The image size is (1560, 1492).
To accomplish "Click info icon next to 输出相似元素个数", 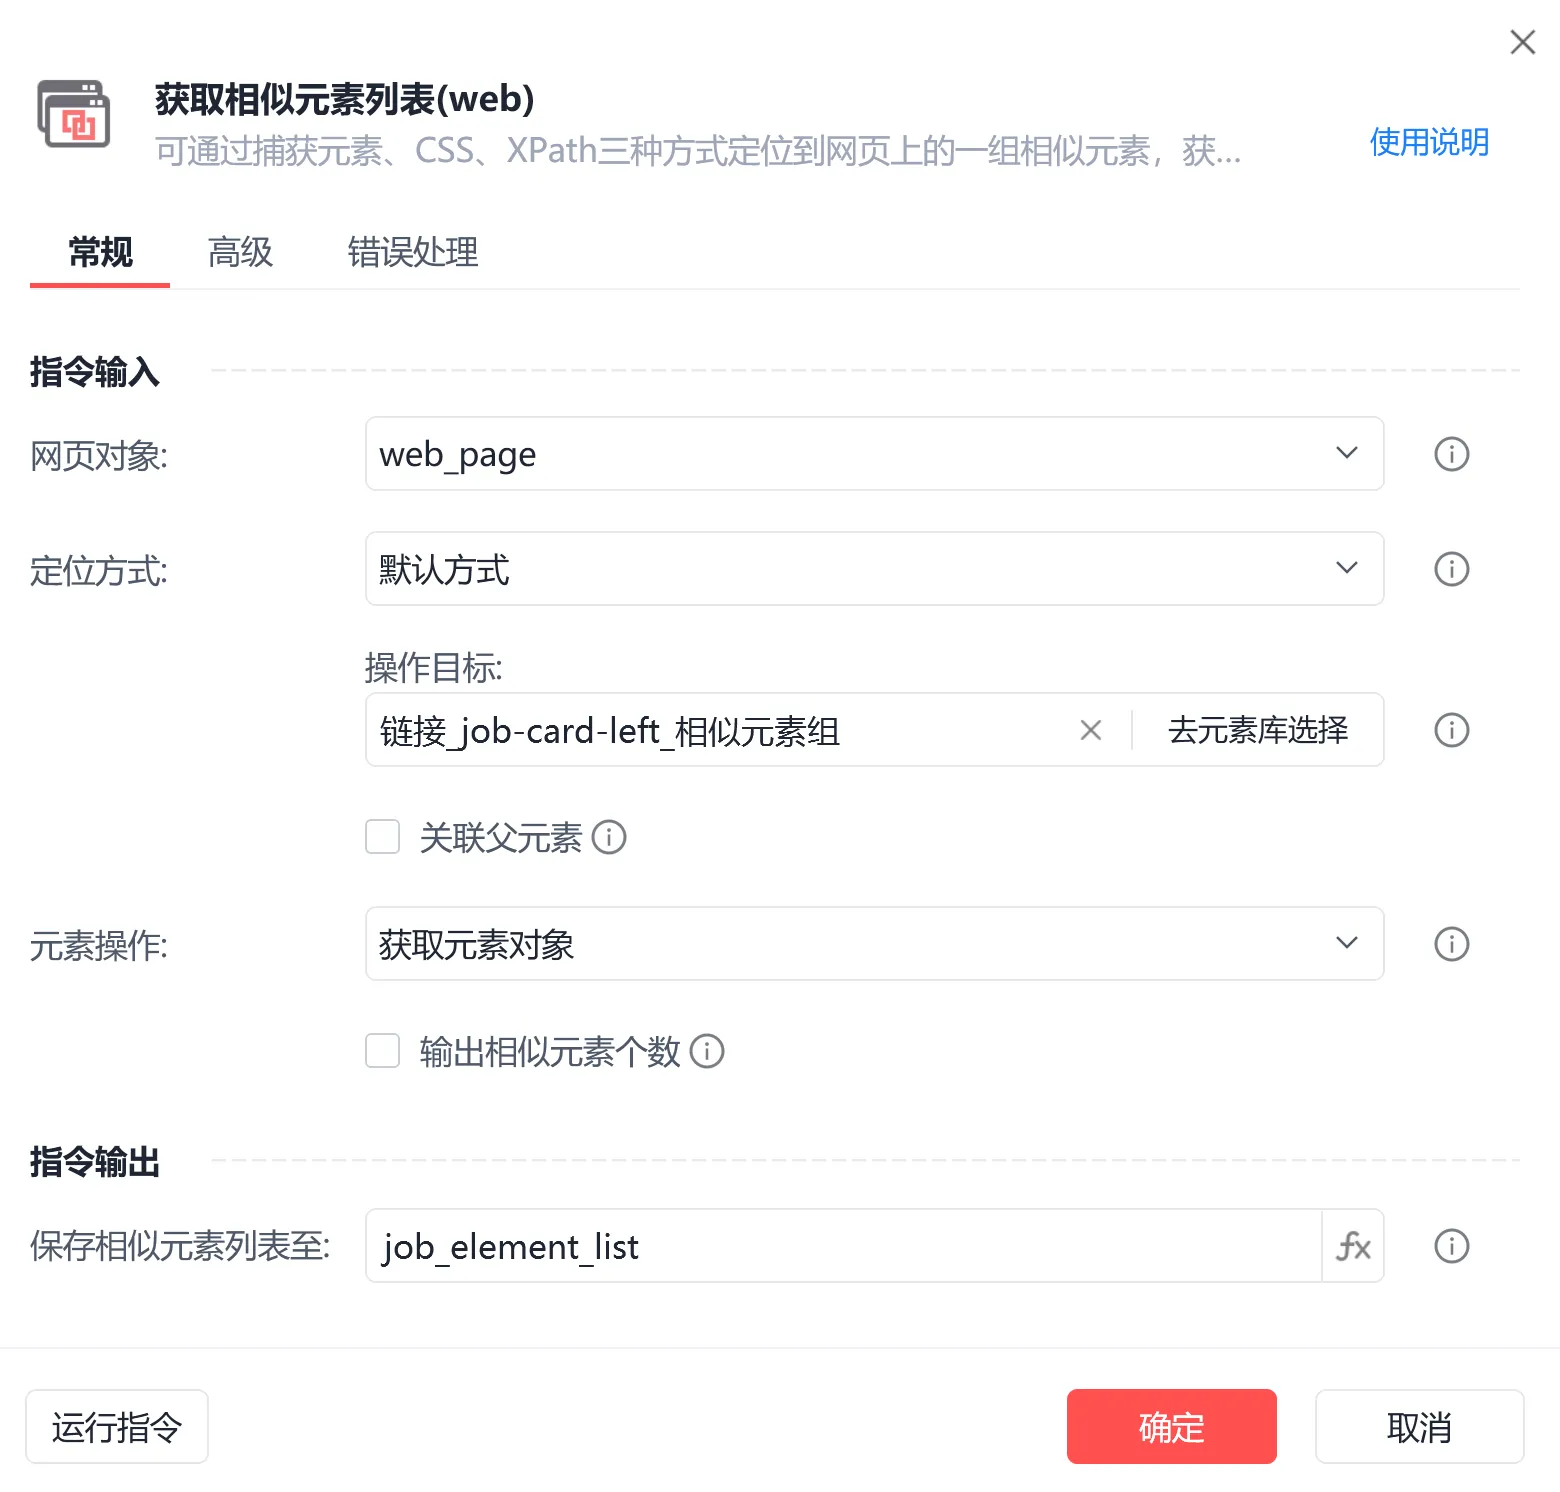I will pos(707,1051).
